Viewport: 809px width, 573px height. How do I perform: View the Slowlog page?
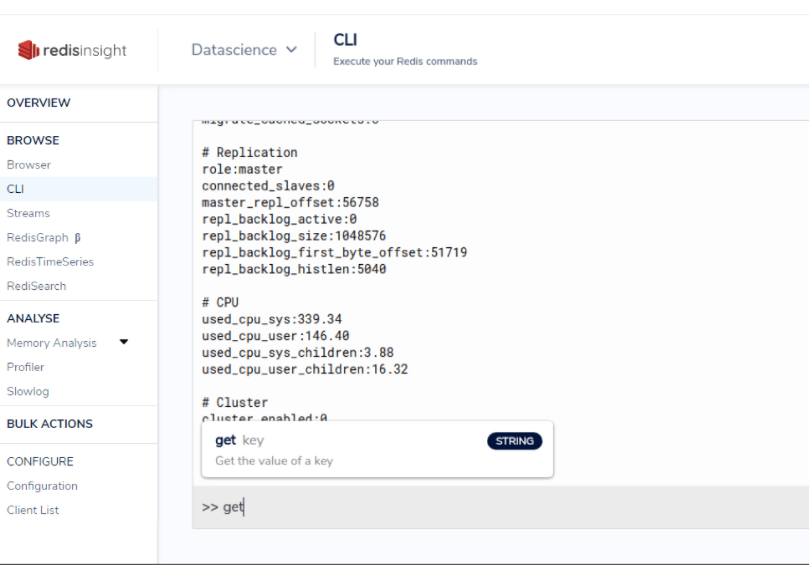tap(28, 391)
